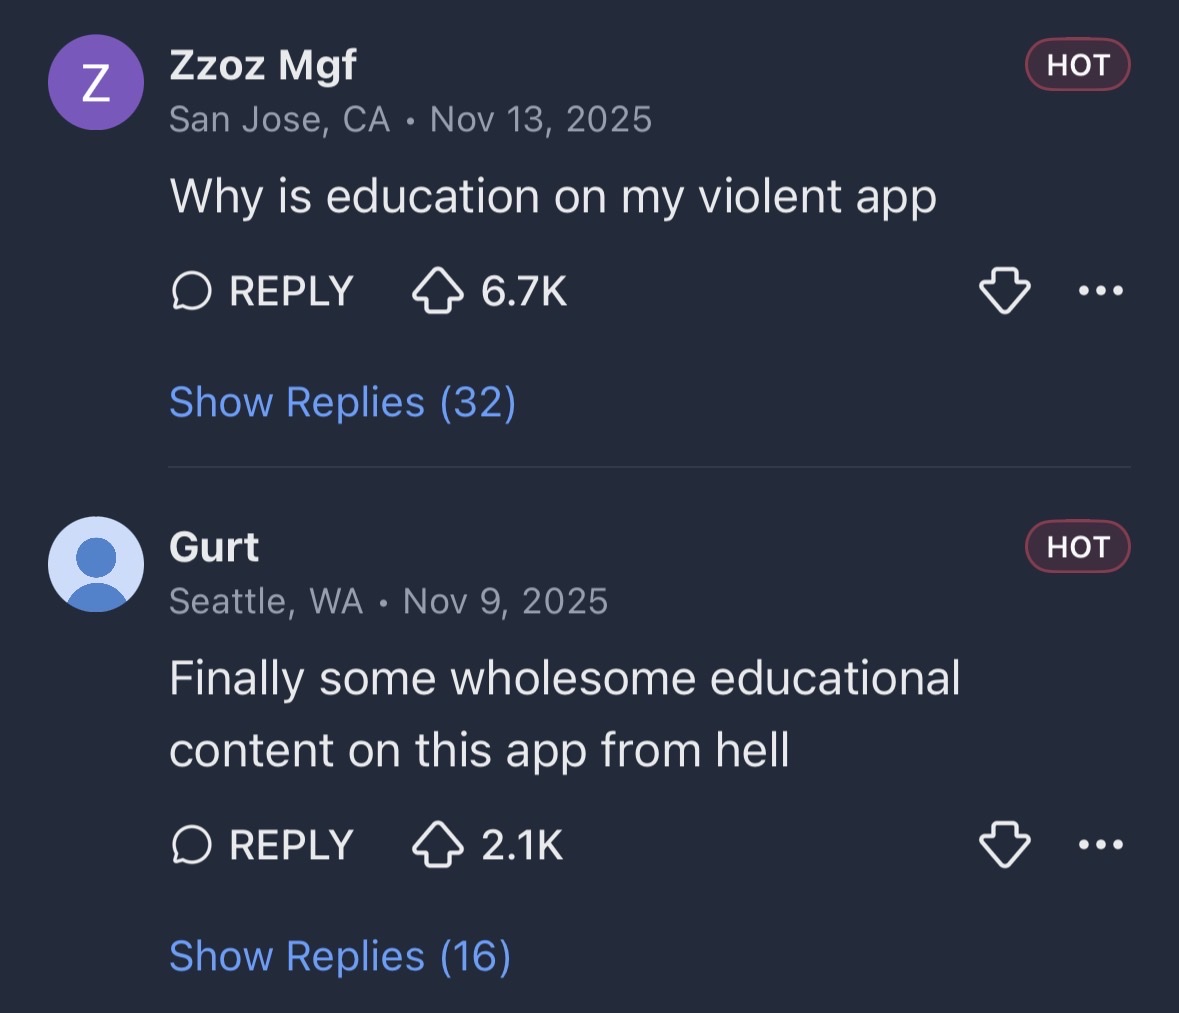This screenshot has width=1179, height=1013.
Task: Downvote Zzoz Mgf's comment
Action: [1004, 292]
